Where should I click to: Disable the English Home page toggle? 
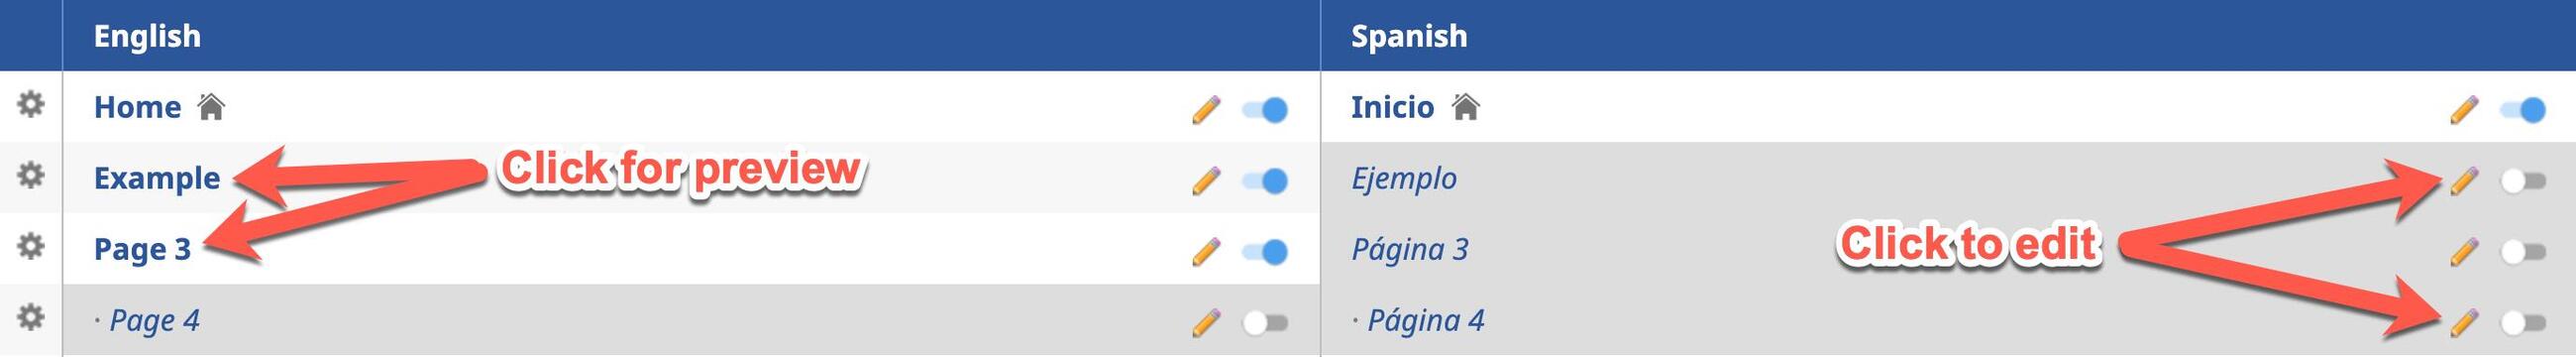click(x=1265, y=110)
